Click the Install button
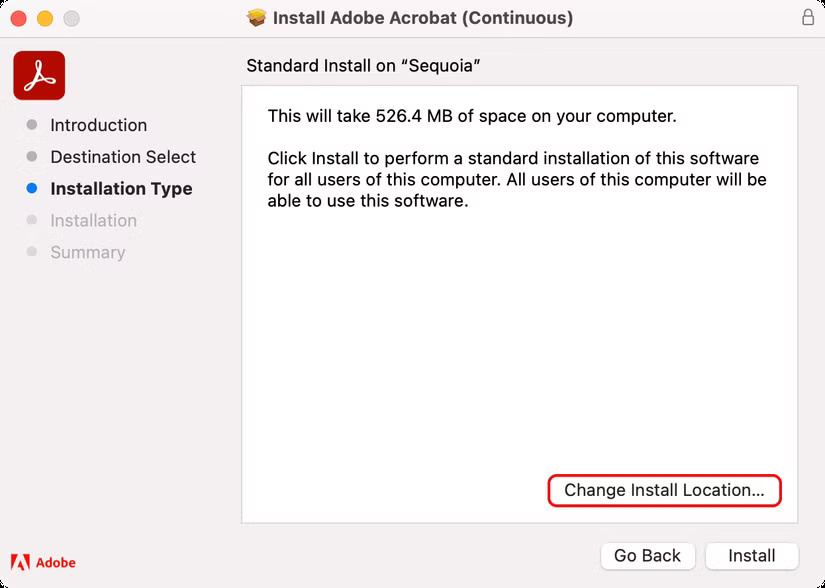Screen dimensions: 825x588 [x=751, y=555]
